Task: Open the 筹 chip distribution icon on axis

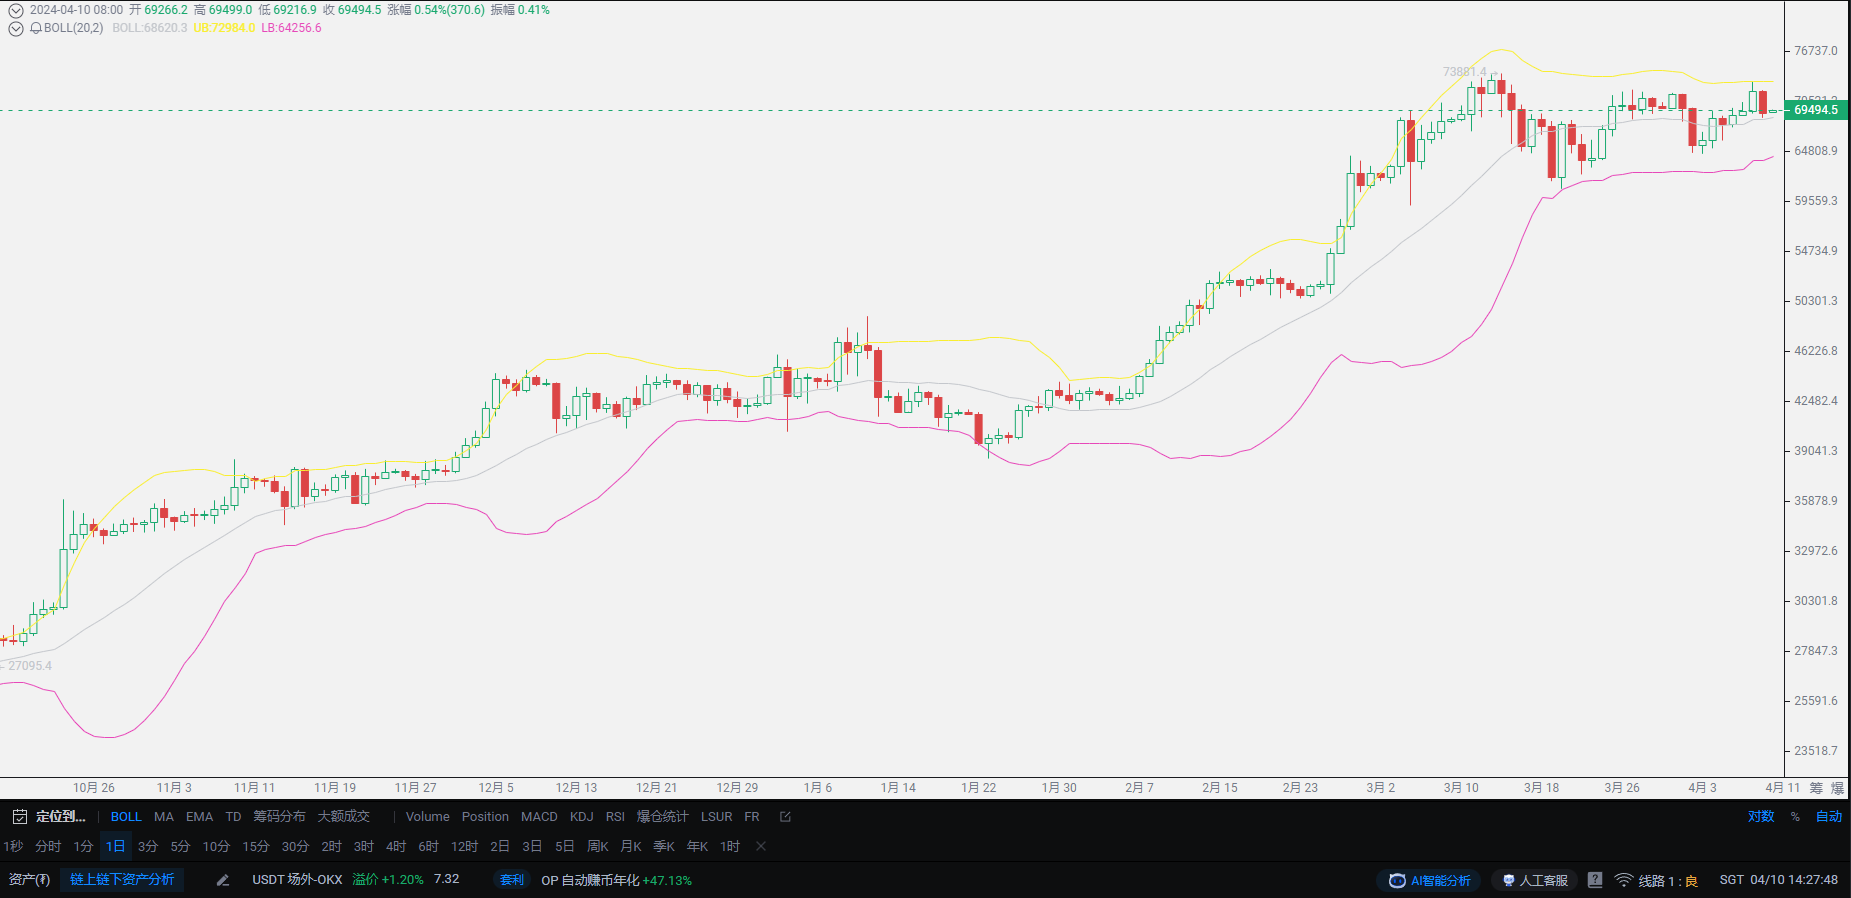Action: pyautogui.click(x=1816, y=788)
